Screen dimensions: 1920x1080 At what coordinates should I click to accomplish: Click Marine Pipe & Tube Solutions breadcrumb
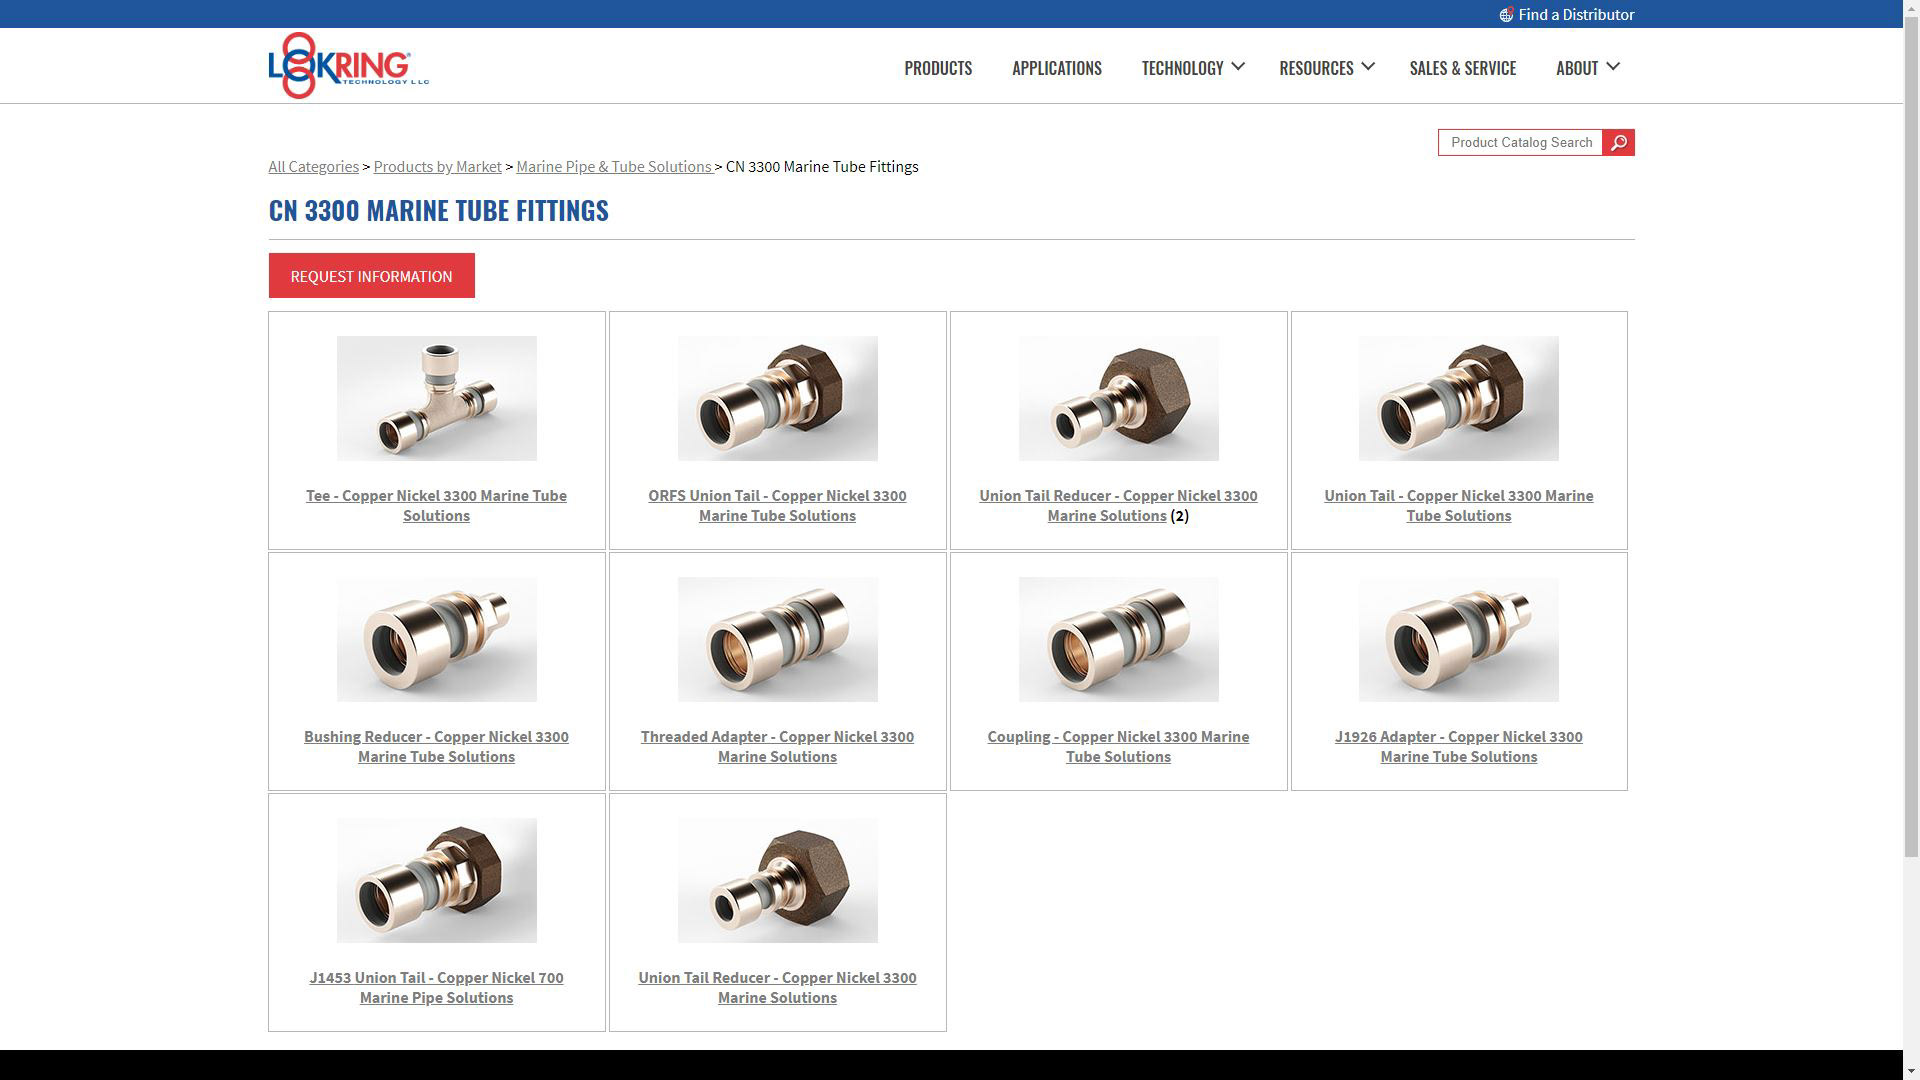[613, 167]
